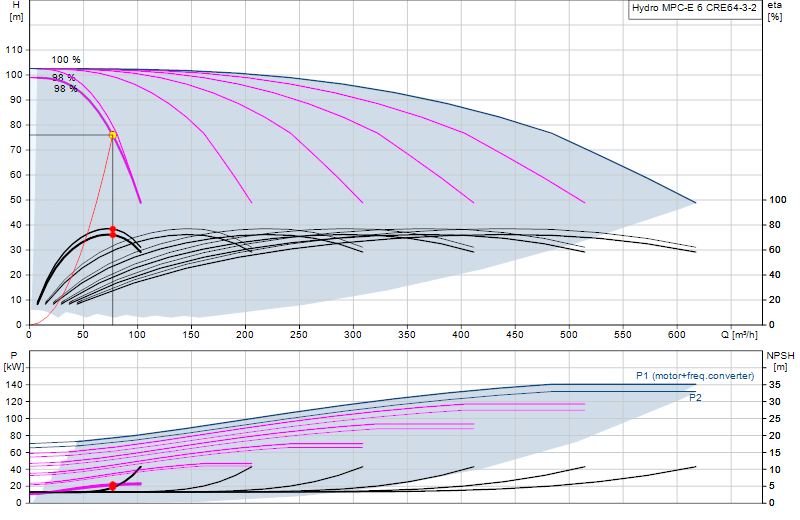Click the 35 tick on the NPSH axis

pos(775,385)
